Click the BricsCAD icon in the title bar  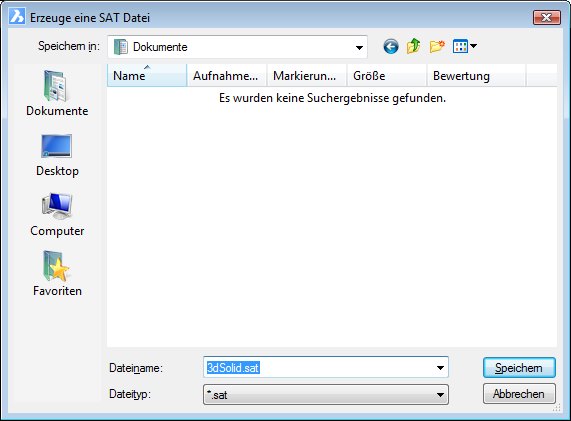[x=17, y=17]
